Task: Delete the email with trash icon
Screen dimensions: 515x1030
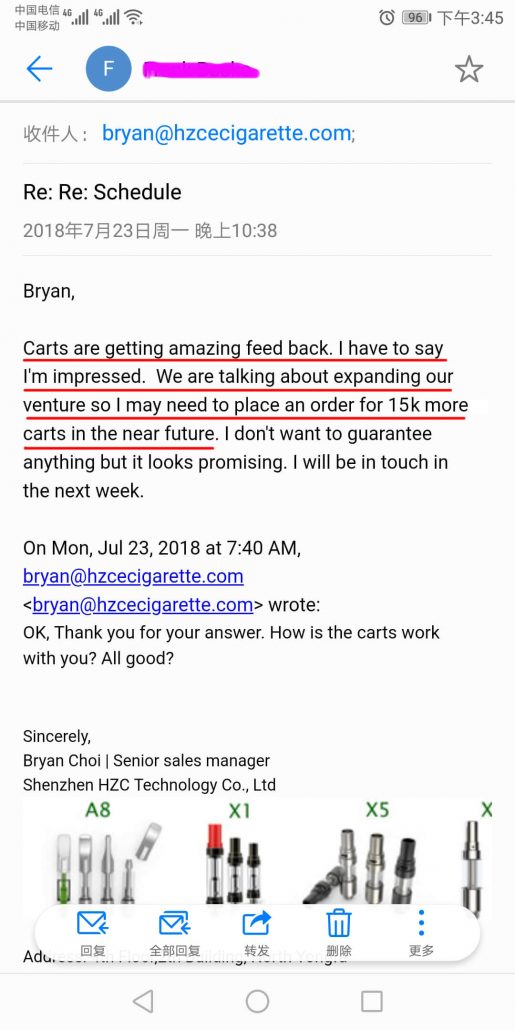Action: click(339, 933)
